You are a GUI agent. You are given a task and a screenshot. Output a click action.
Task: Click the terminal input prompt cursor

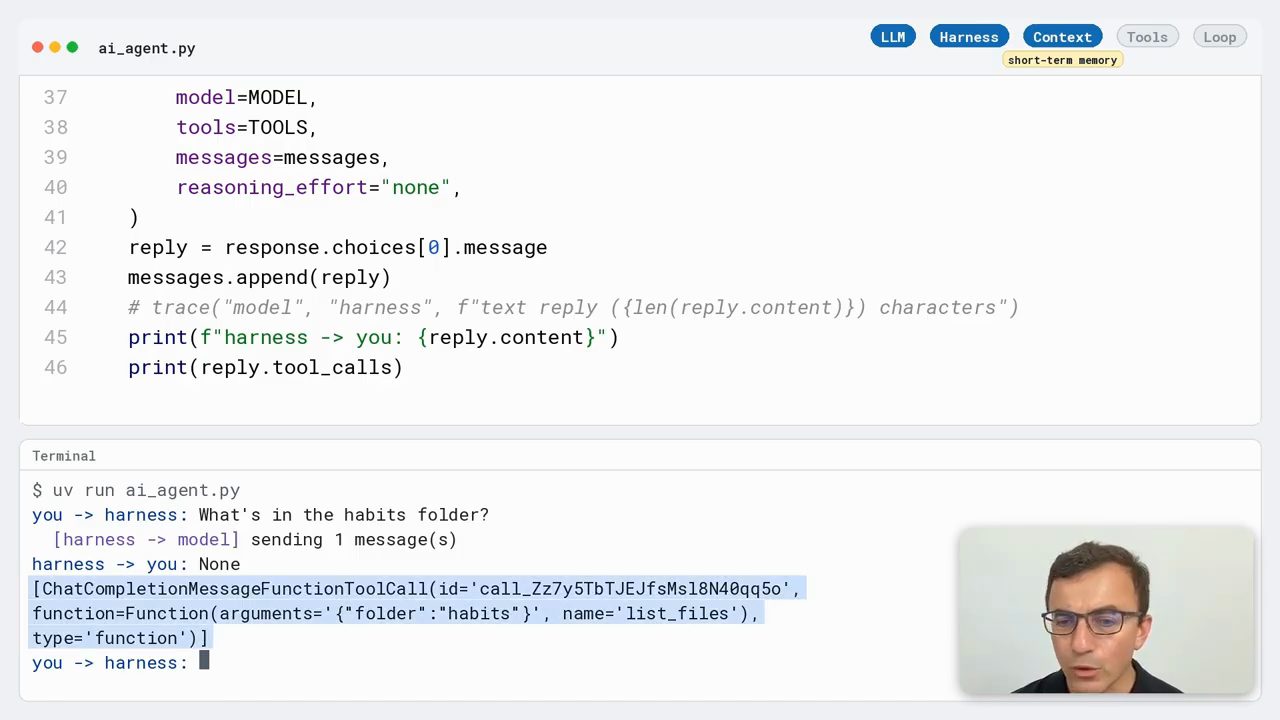(204, 661)
